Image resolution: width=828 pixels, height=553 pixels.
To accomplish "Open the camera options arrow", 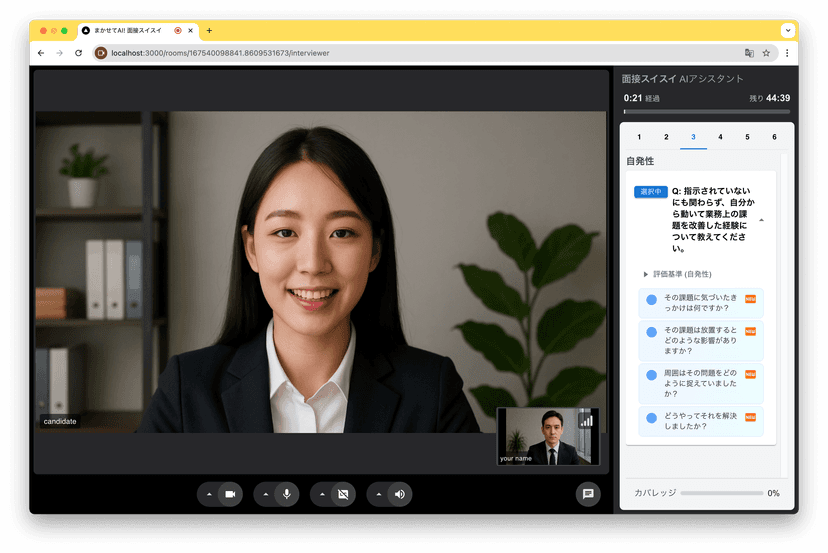I will pyautogui.click(x=209, y=494).
